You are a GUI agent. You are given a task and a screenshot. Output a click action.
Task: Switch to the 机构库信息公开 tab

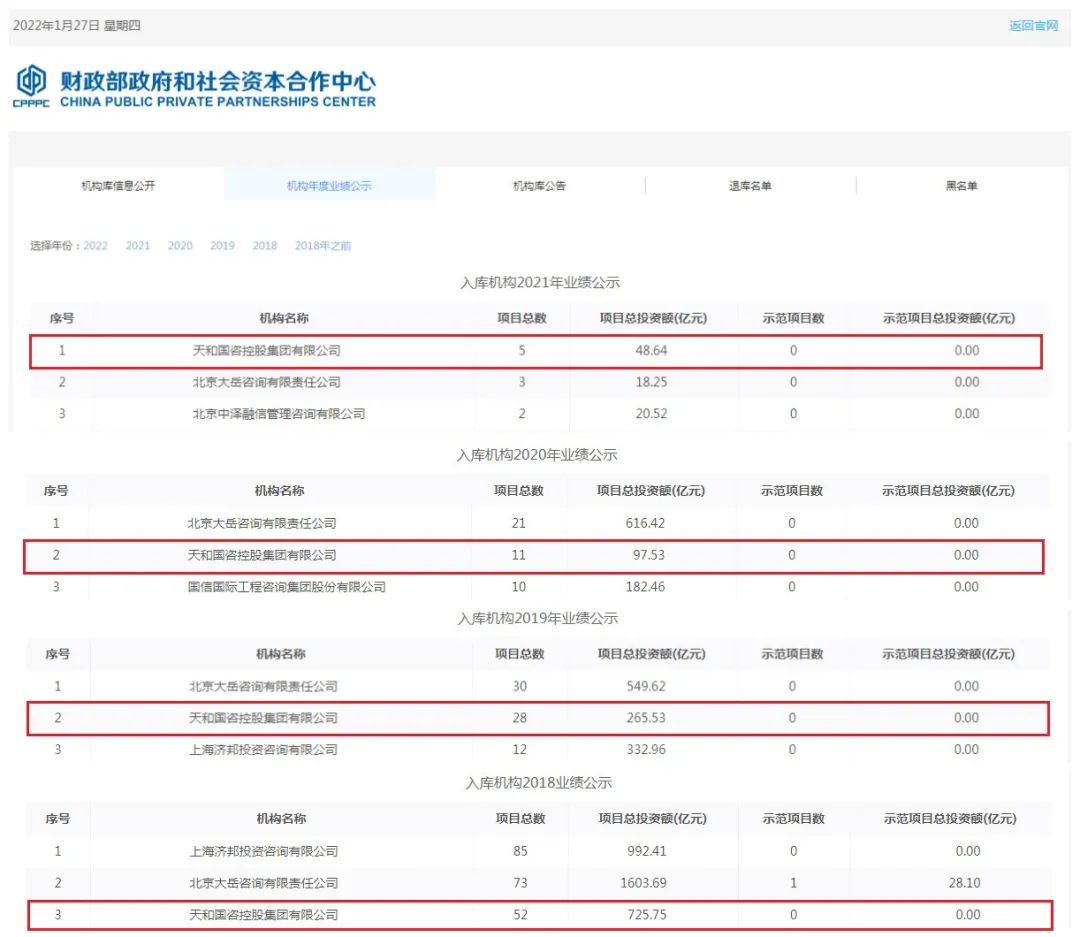pyautogui.click(x=118, y=185)
